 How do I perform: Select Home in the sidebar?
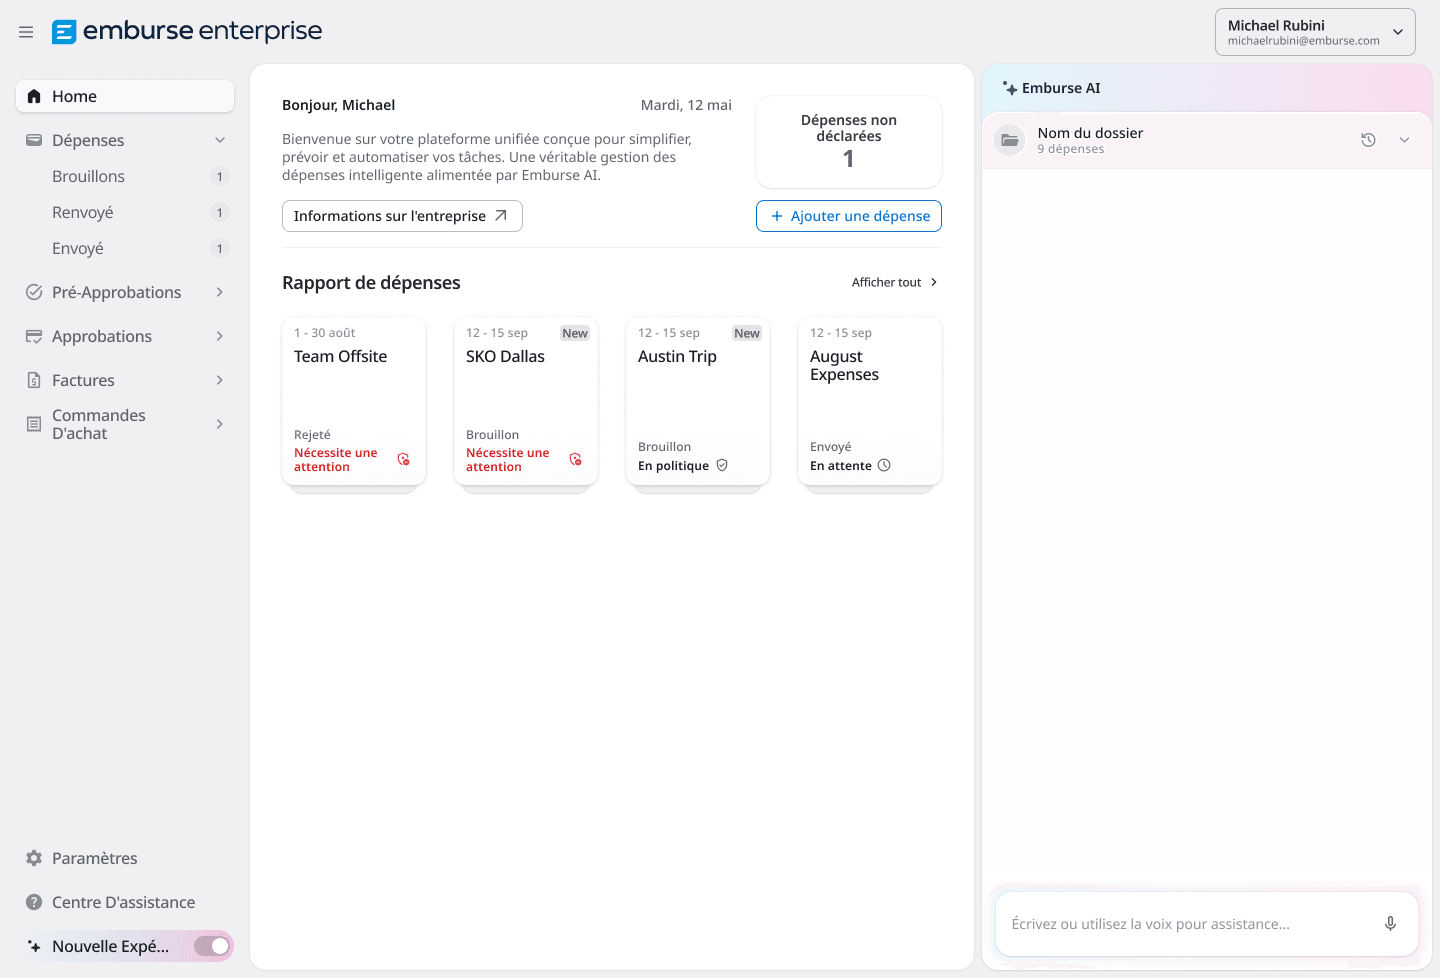tap(125, 96)
